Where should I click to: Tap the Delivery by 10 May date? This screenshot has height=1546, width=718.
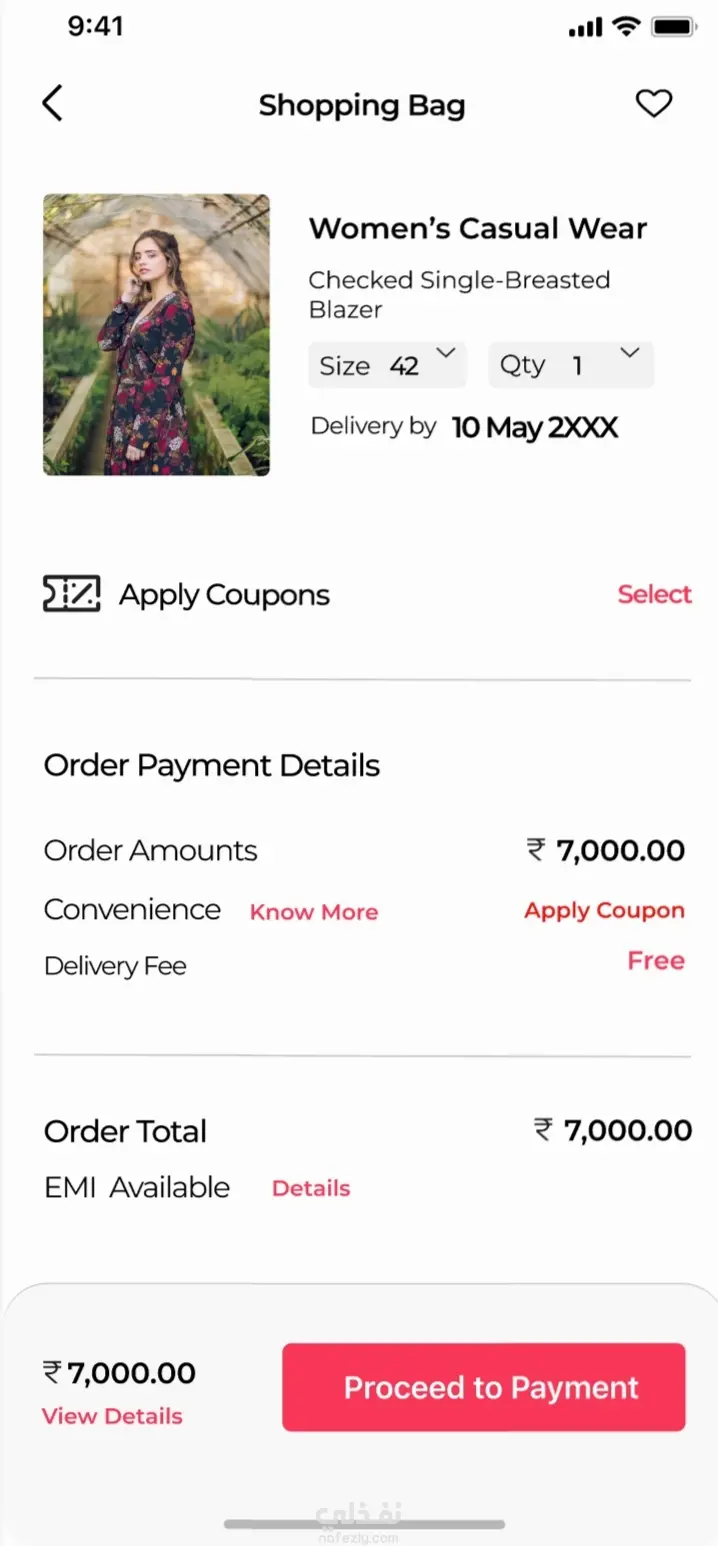(x=534, y=428)
